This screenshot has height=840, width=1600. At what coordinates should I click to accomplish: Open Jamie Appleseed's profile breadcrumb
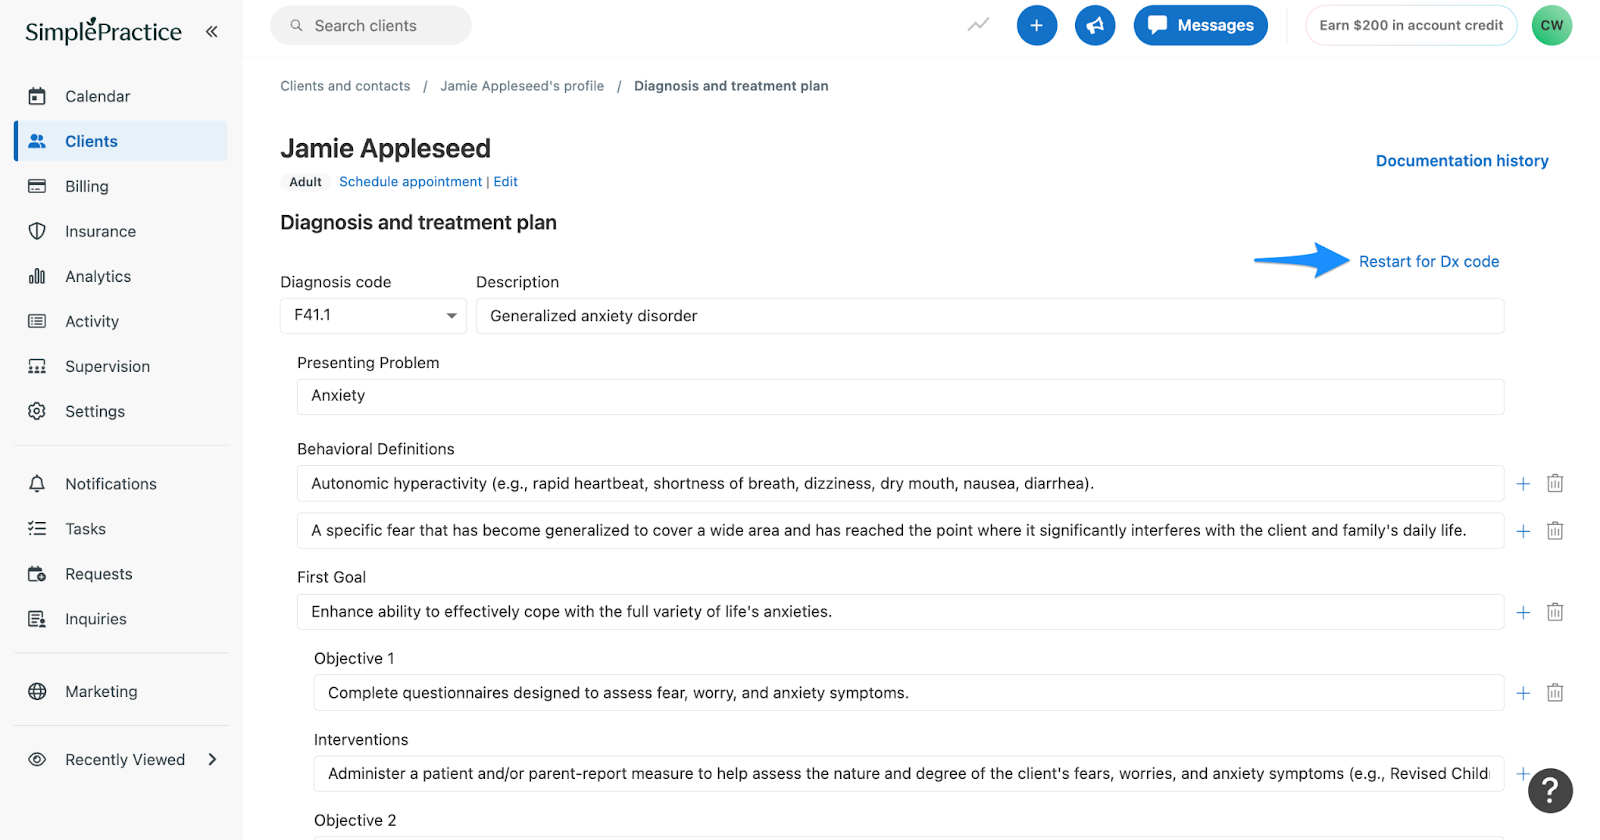pyautogui.click(x=522, y=86)
